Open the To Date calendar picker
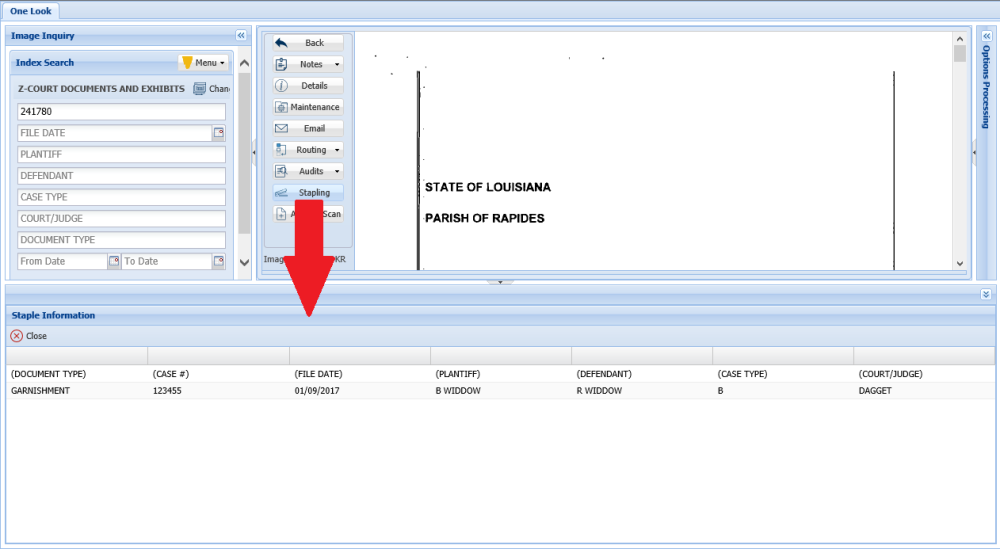The image size is (1000, 549). [x=219, y=261]
